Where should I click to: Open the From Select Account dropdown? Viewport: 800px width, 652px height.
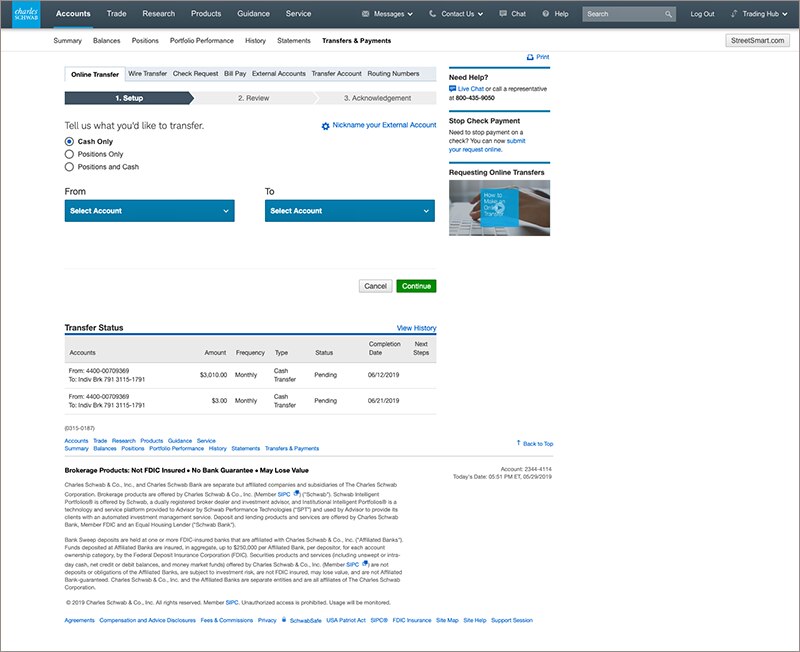tap(149, 211)
